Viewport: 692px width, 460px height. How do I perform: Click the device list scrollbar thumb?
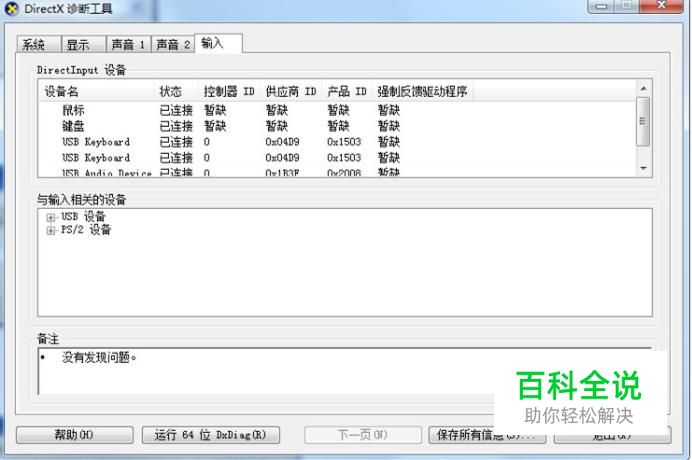(x=643, y=121)
